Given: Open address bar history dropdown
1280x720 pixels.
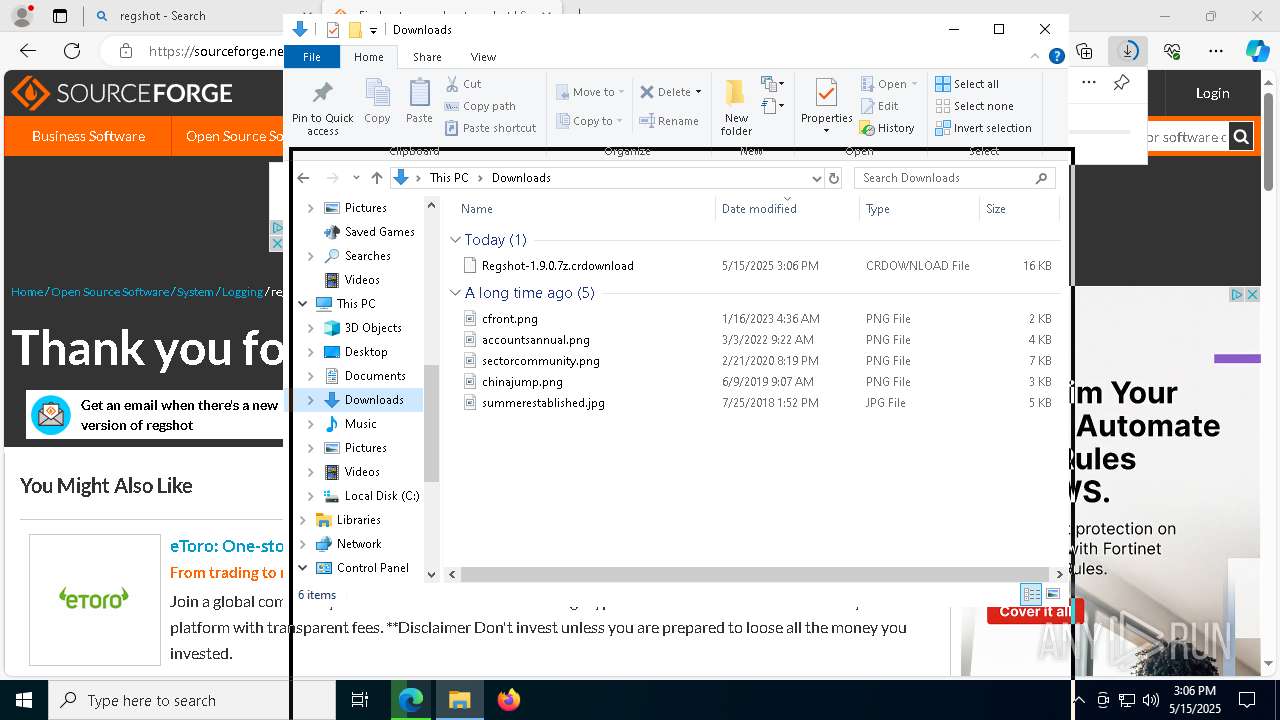Looking at the screenshot, I should 816,178.
